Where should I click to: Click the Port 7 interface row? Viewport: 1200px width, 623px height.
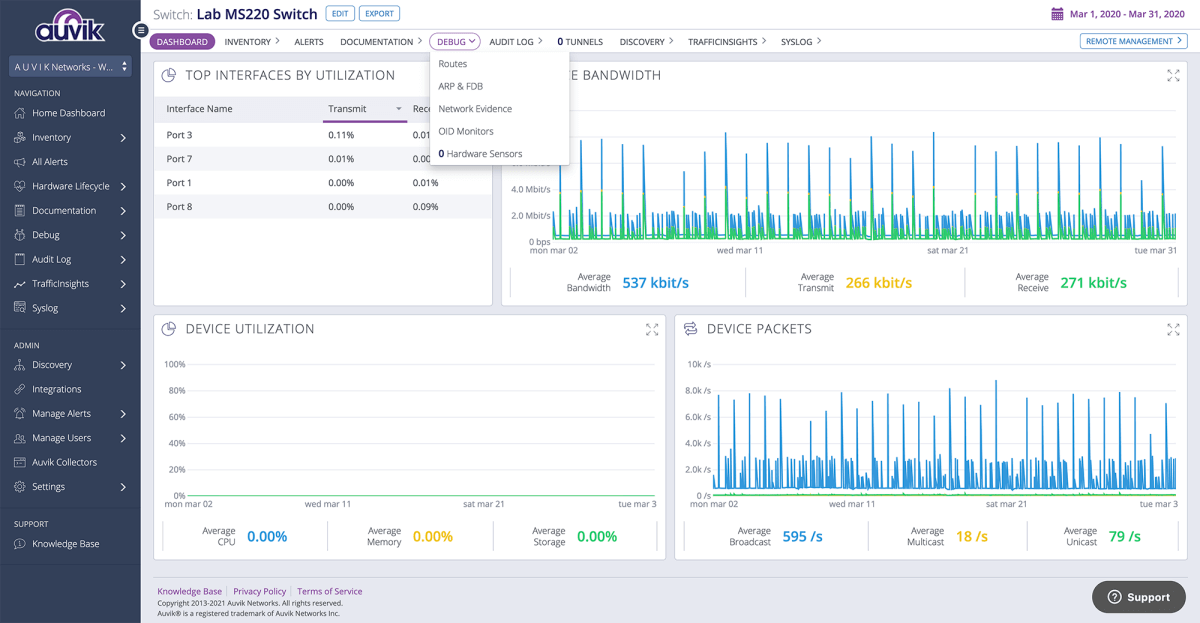tap(323, 159)
